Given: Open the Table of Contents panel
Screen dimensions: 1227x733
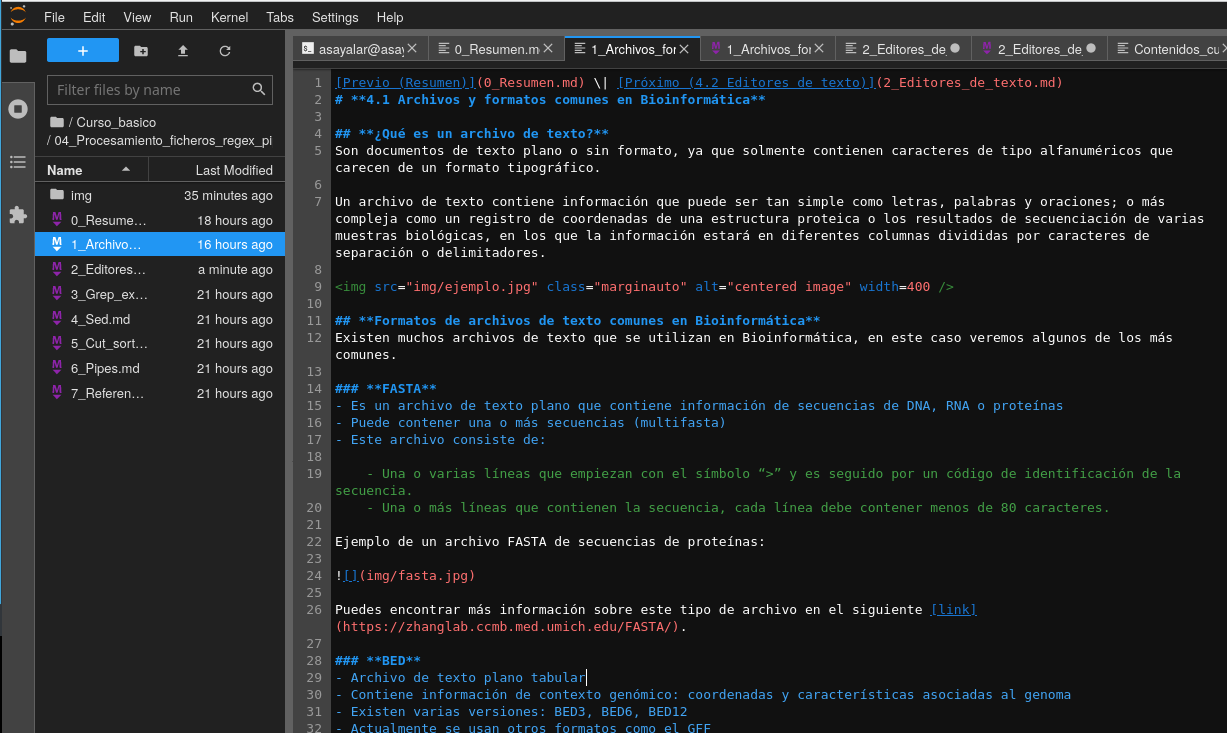Looking at the screenshot, I should [x=17, y=161].
